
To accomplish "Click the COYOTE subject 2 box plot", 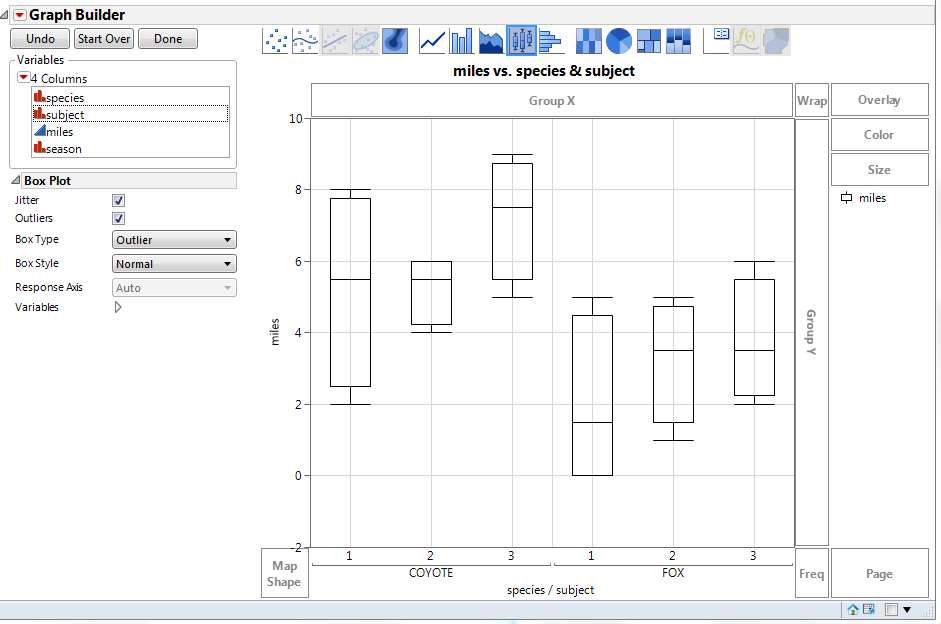I will point(431,296).
